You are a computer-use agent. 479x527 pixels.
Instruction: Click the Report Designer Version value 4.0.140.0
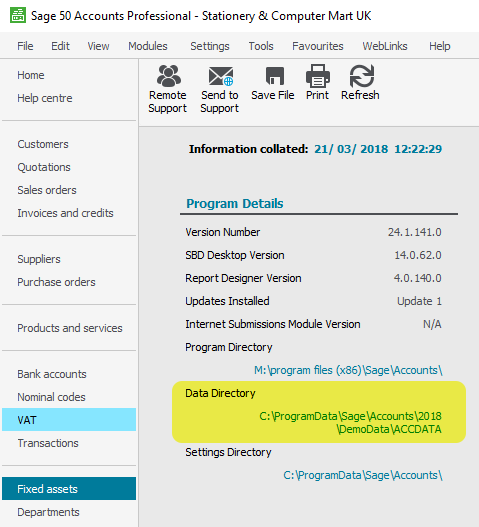[x=417, y=278]
